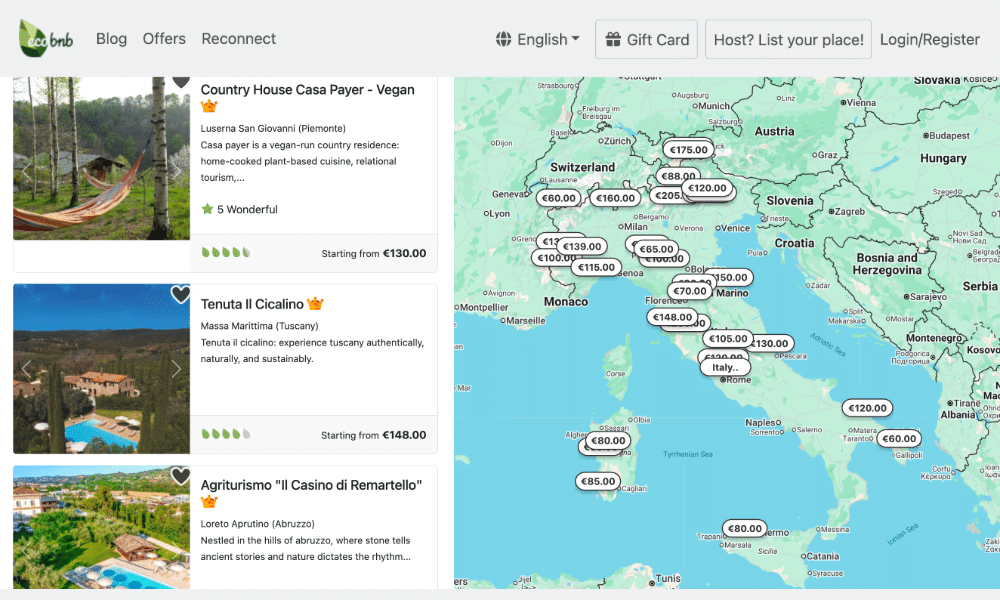Image resolution: width=1000 pixels, height=600 pixels.
Task: Select the €150.00 marker near San Marino
Action: [x=732, y=277]
